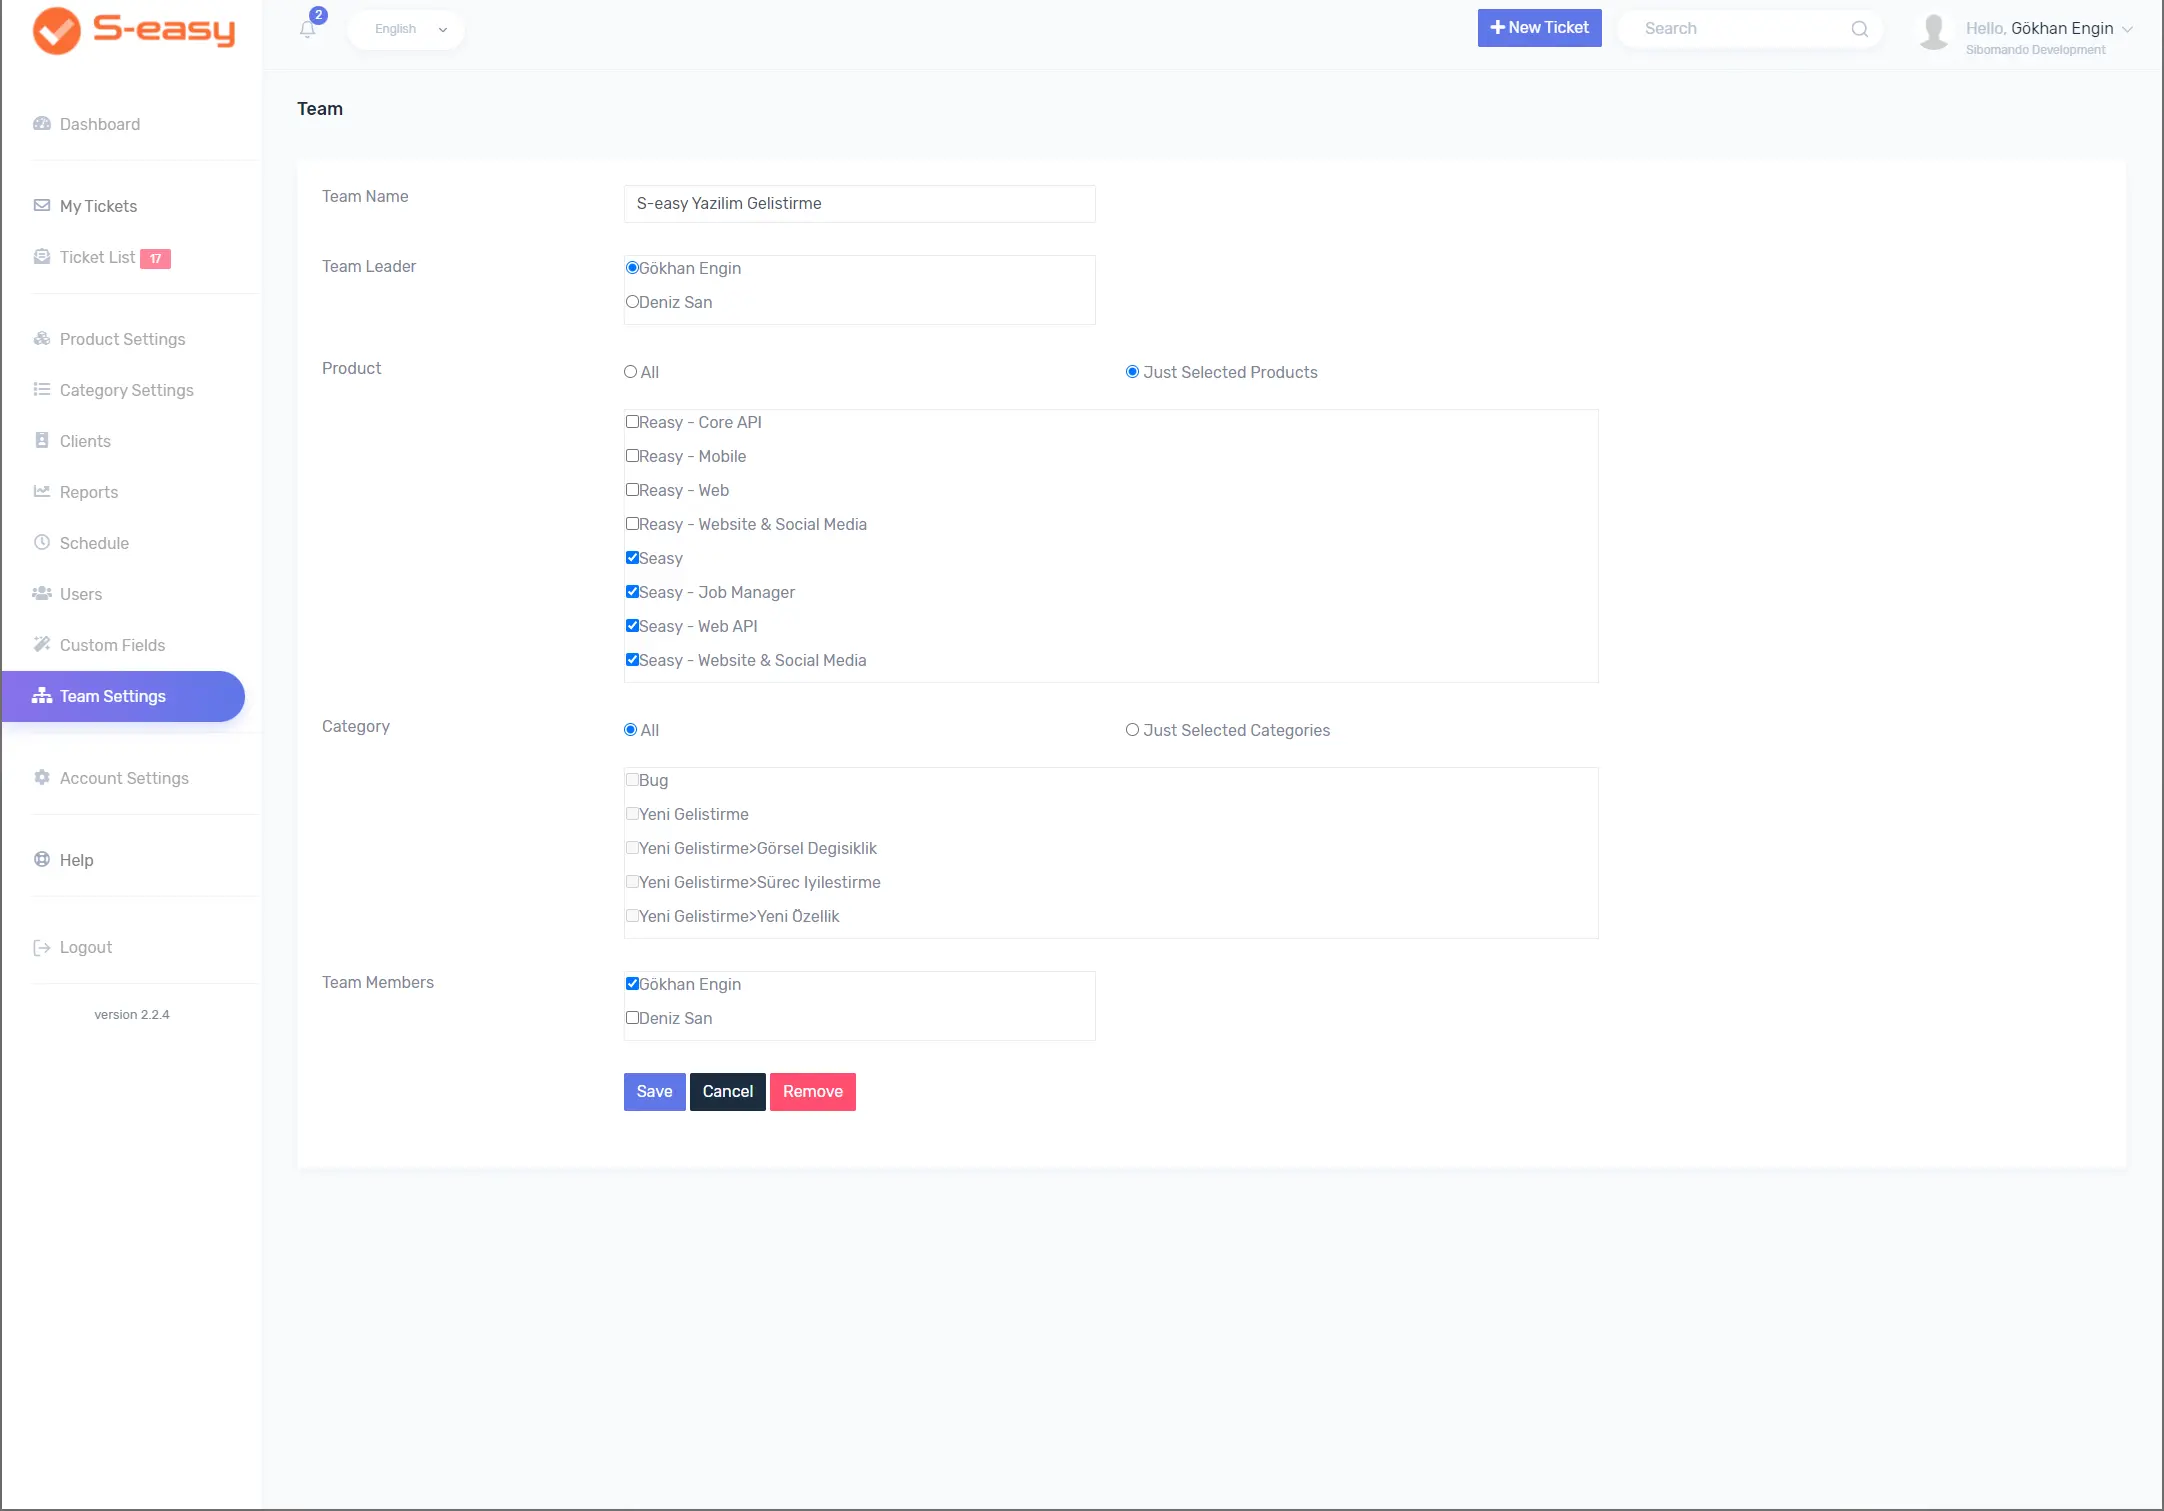This screenshot has height=1511, width=2164.
Task: Check Reasy - Core API product
Action: click(632, 422)
